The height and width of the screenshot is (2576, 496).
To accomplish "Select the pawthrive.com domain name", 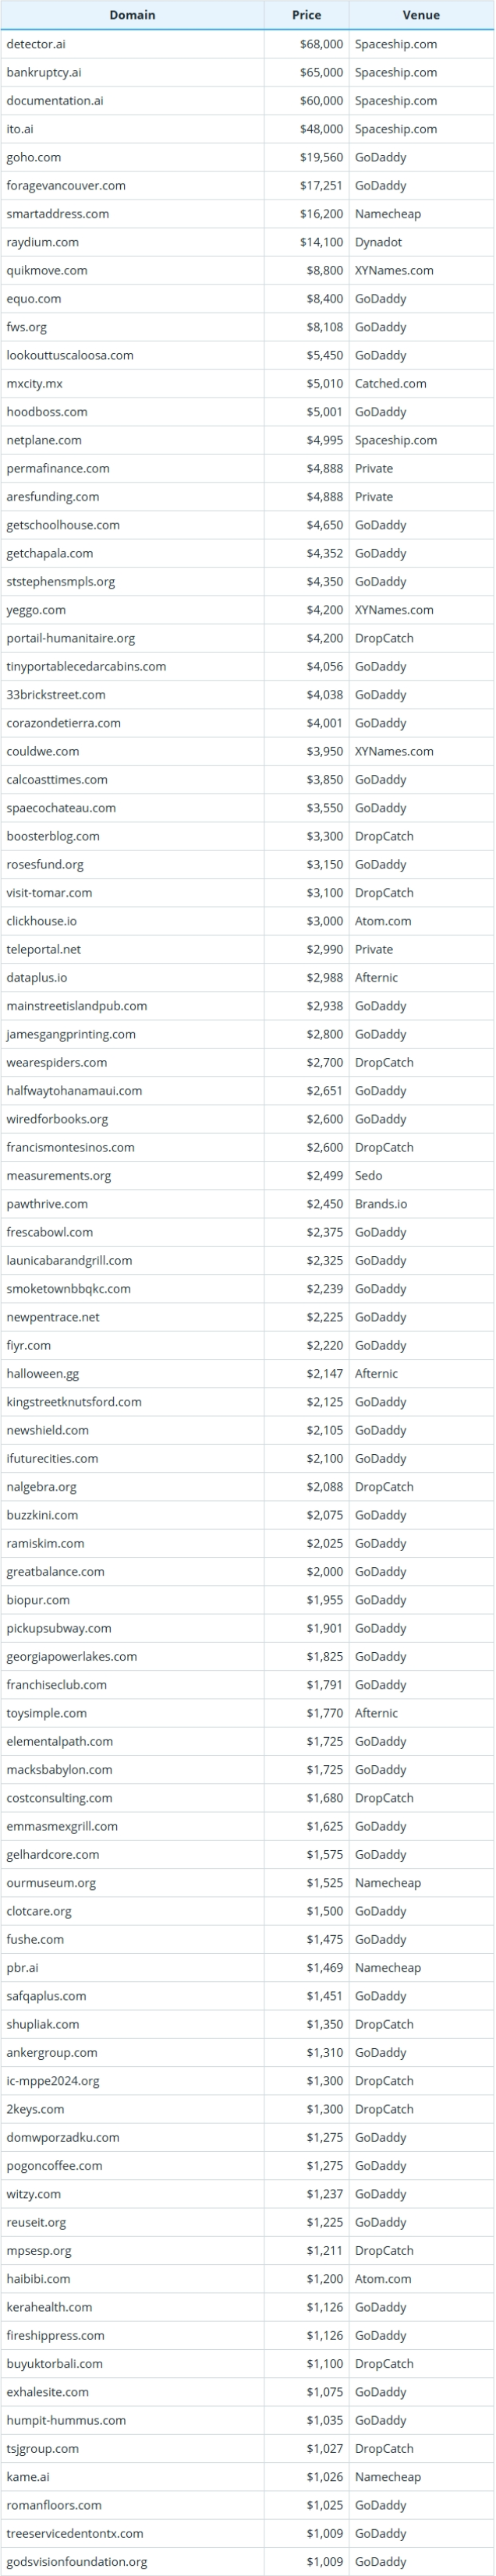I will (47, 1204).
